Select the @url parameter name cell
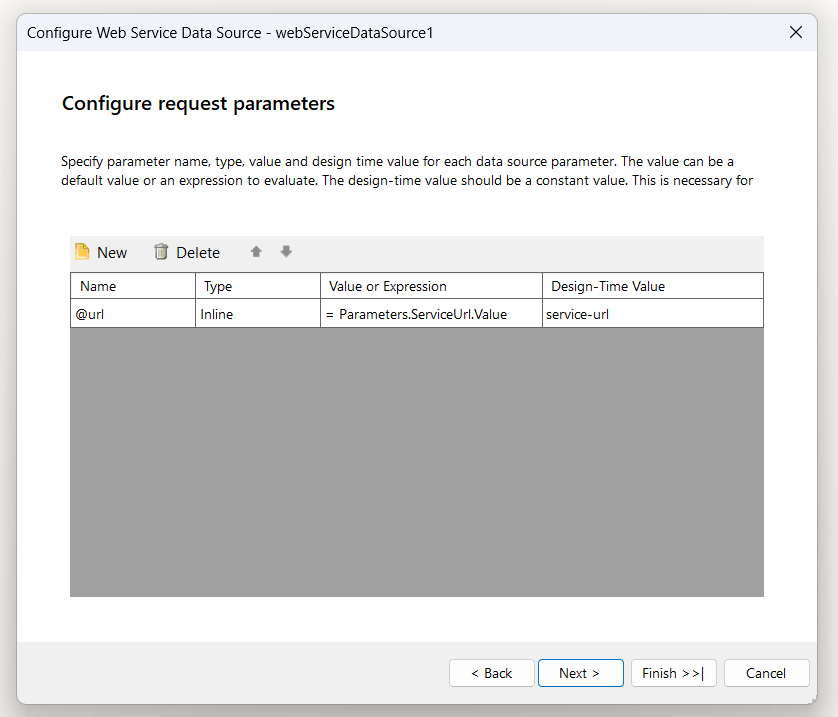 pos(132,314)
